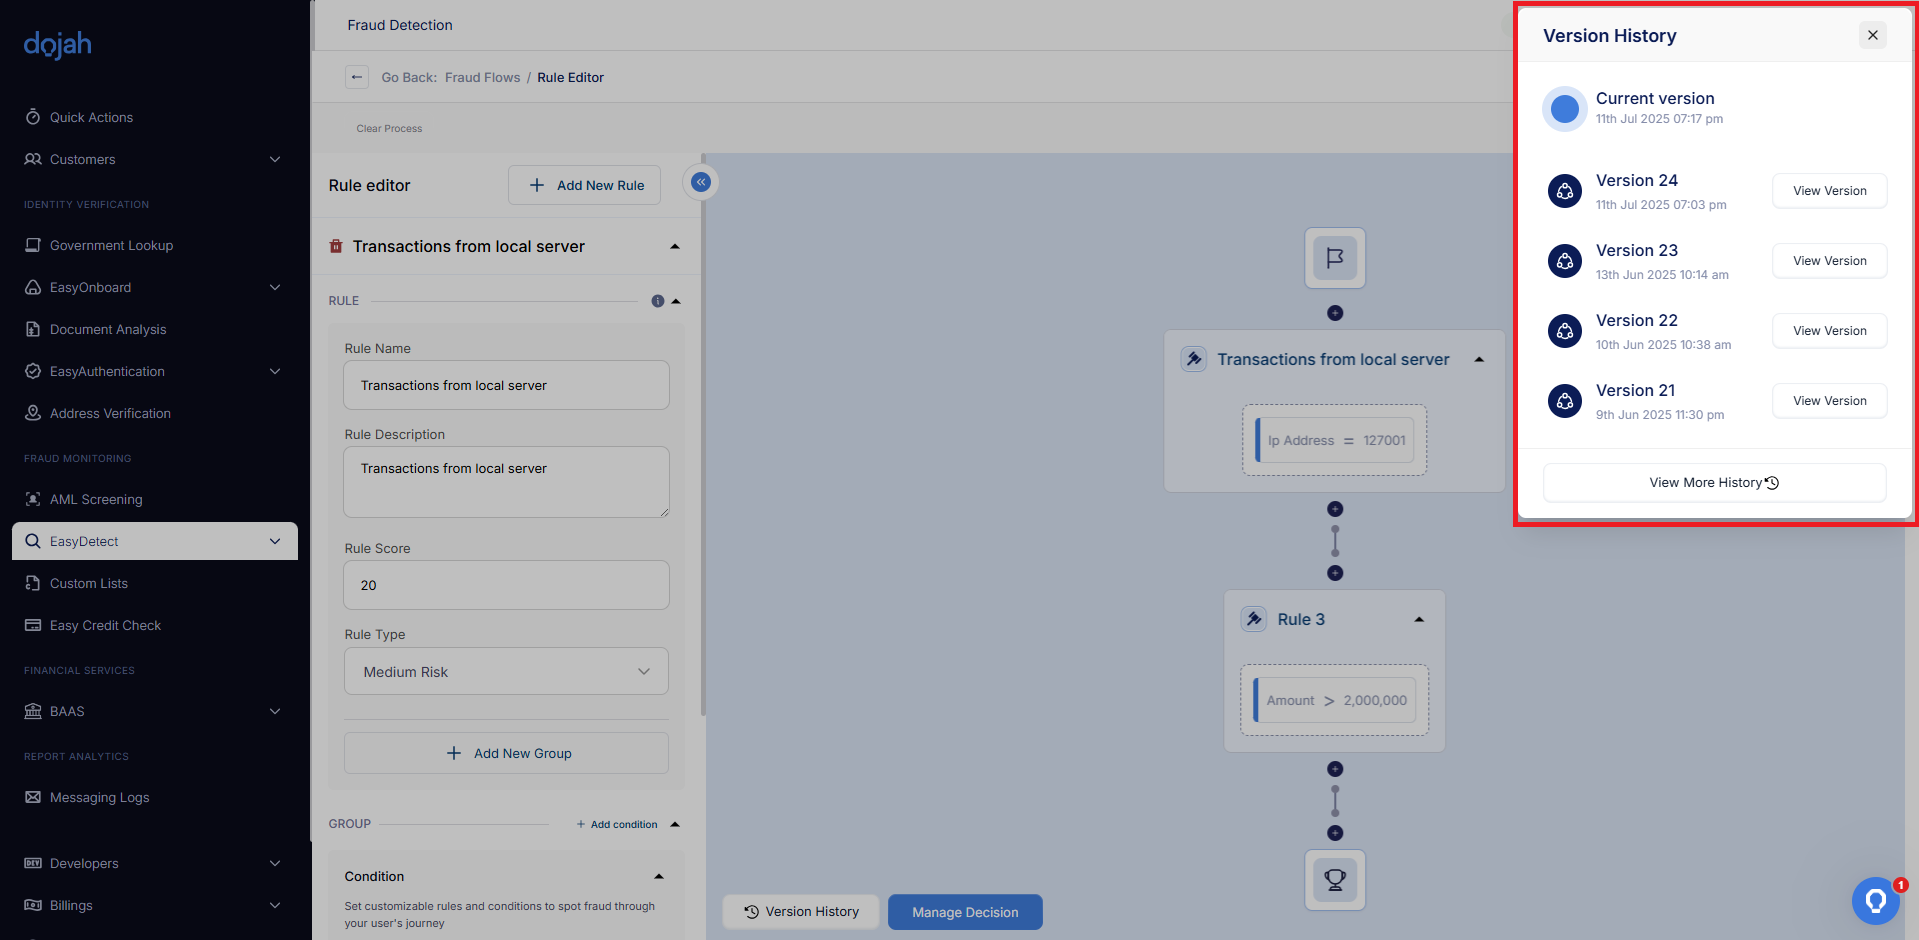Click plus connector below the flag node
The height and width of the screenshot is (940, 1919).
pos(1334,313)
